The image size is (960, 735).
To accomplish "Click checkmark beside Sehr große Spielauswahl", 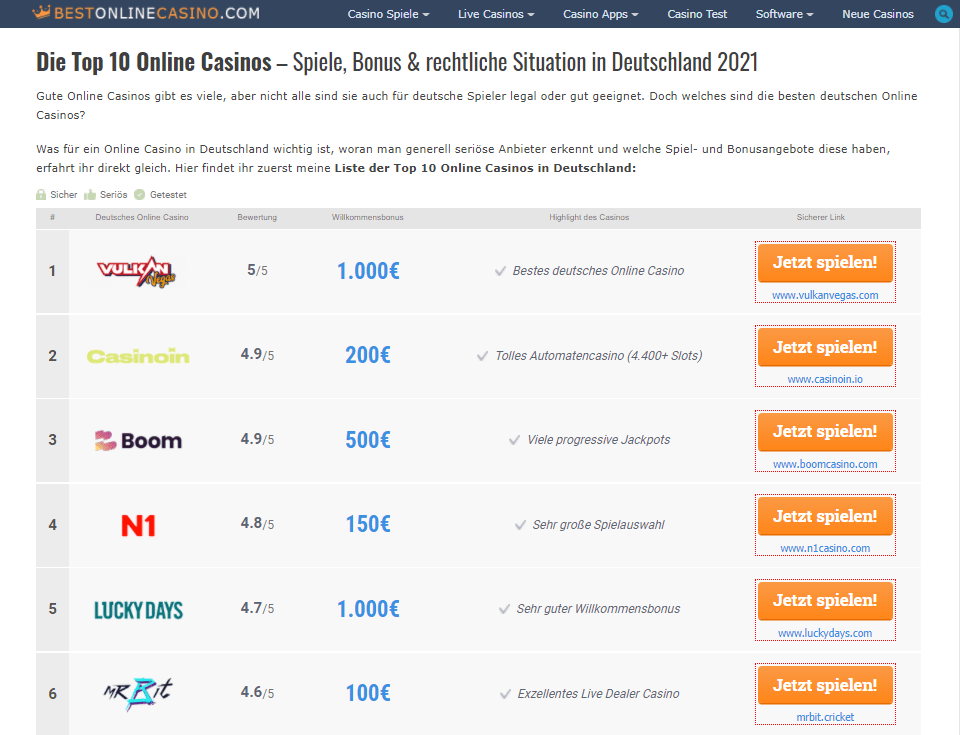I will [520, 525].
